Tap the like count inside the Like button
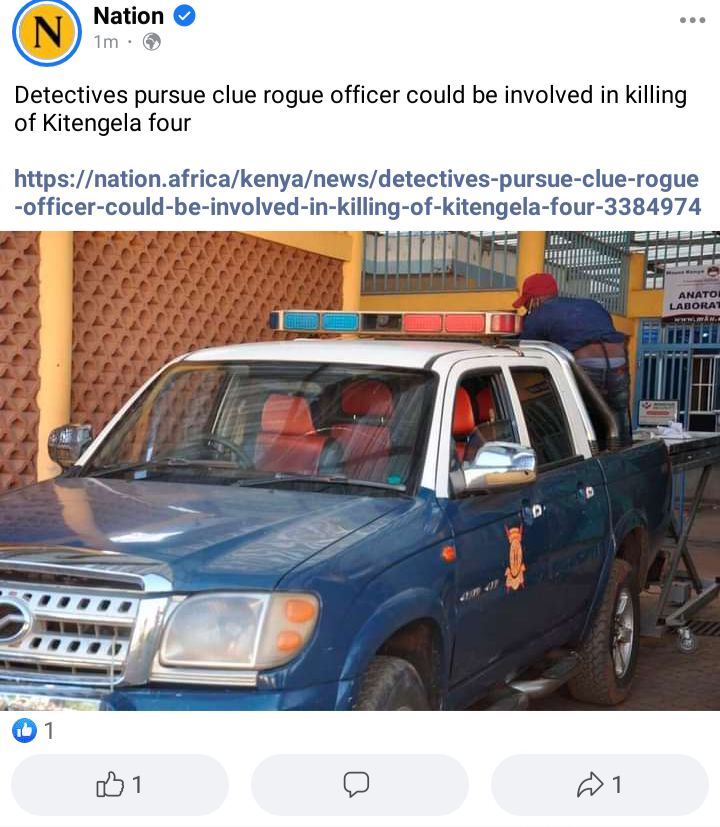720x827 pixels. pos(137,785)
